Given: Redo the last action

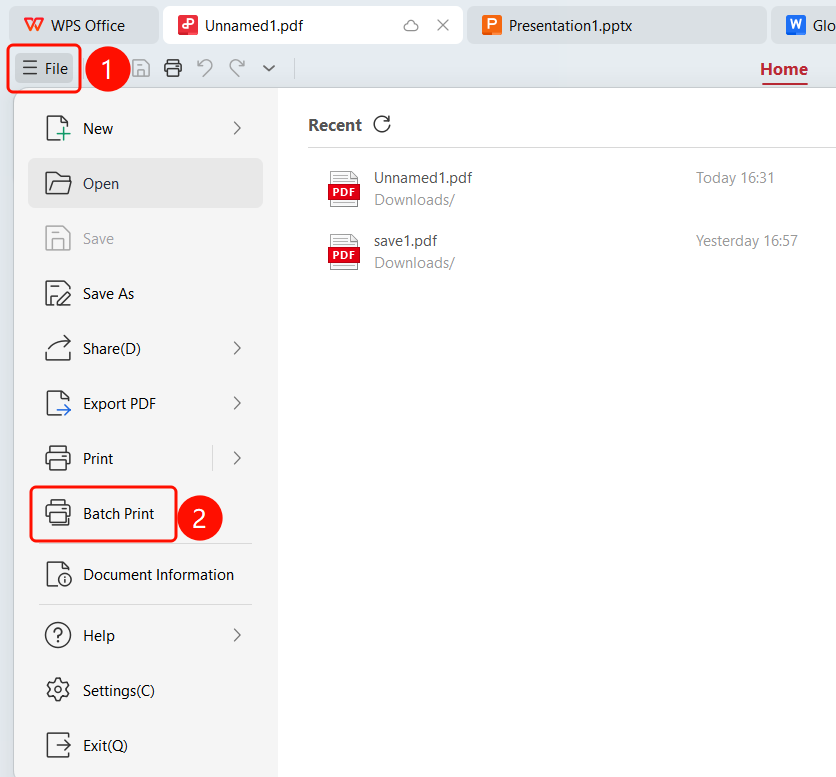Looking at the screenshot, I should tap(237, 68).
